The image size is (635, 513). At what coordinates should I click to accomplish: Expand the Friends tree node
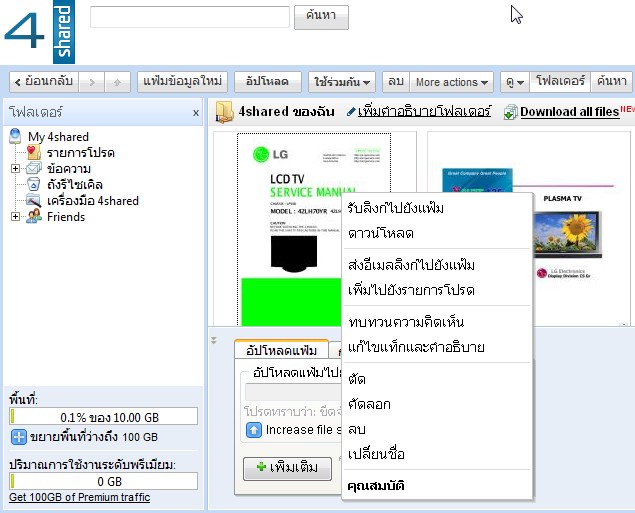[x=15, y=217]
